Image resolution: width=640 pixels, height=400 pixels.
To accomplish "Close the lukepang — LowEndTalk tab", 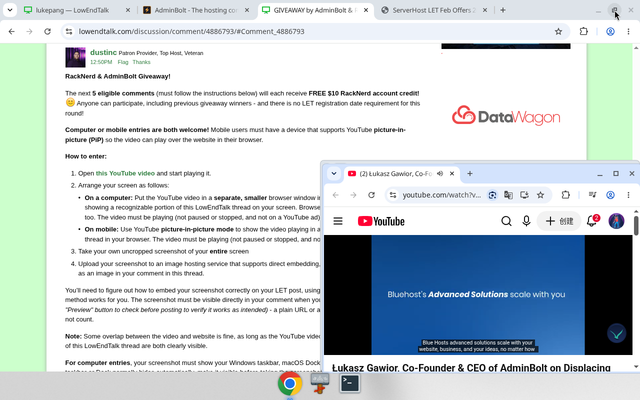I will coord(127,10).
